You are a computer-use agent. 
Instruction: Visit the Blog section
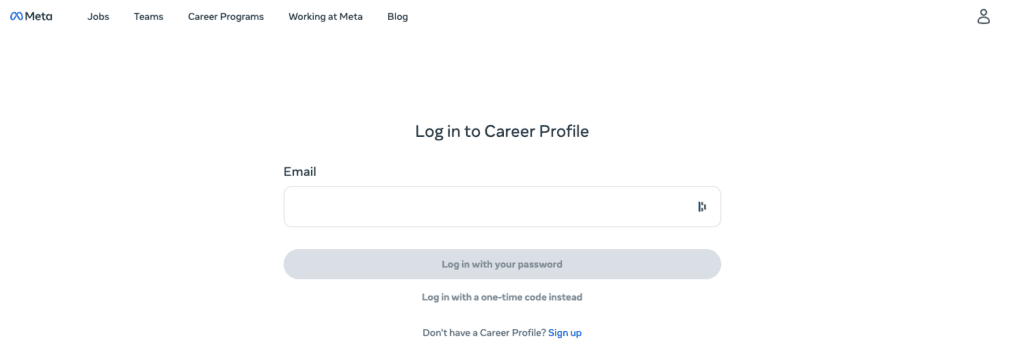pos(398,17)
